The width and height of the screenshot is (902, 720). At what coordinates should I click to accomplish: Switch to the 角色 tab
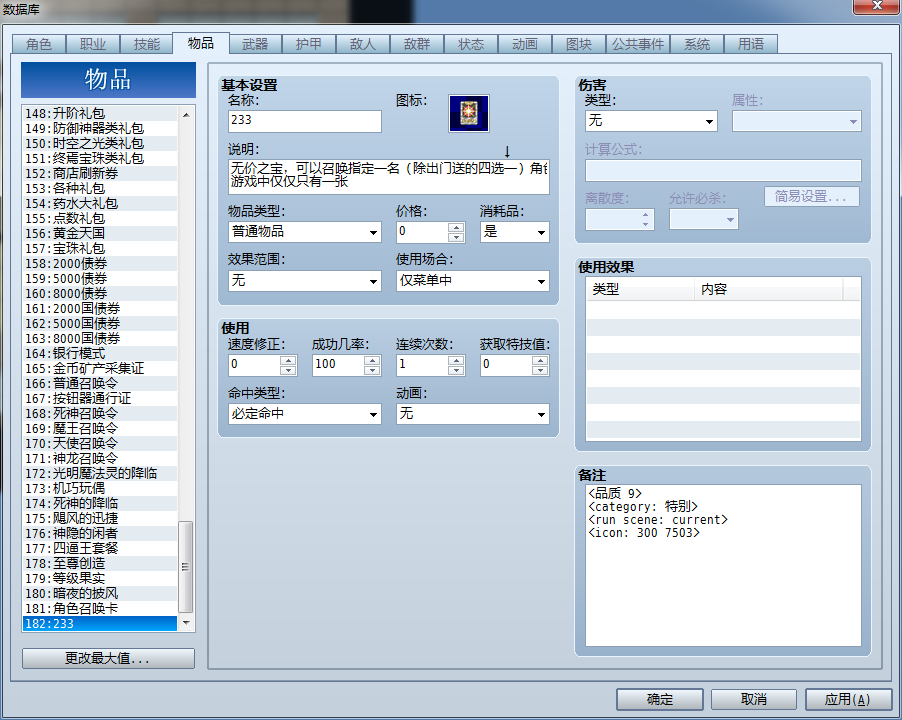point(39,44)
